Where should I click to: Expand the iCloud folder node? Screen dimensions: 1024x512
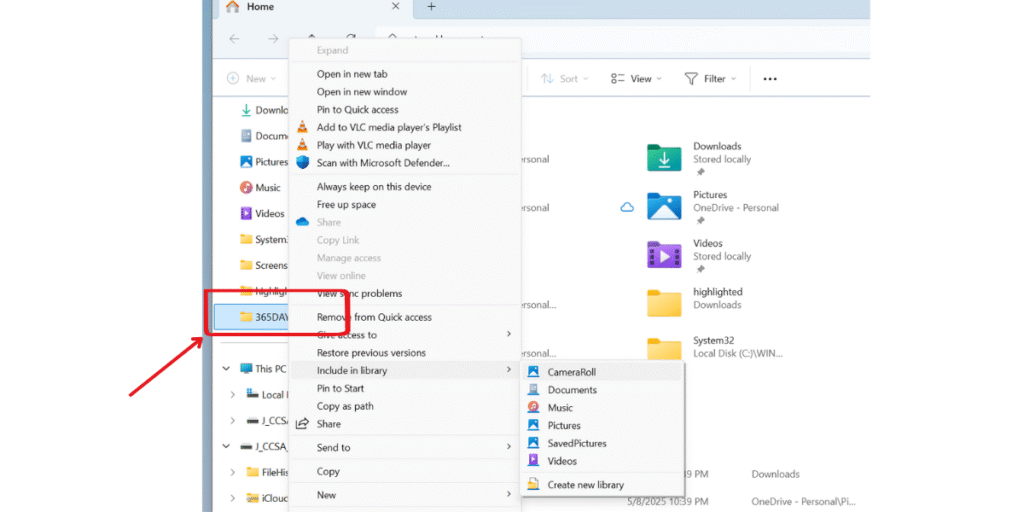coord(232,498)
